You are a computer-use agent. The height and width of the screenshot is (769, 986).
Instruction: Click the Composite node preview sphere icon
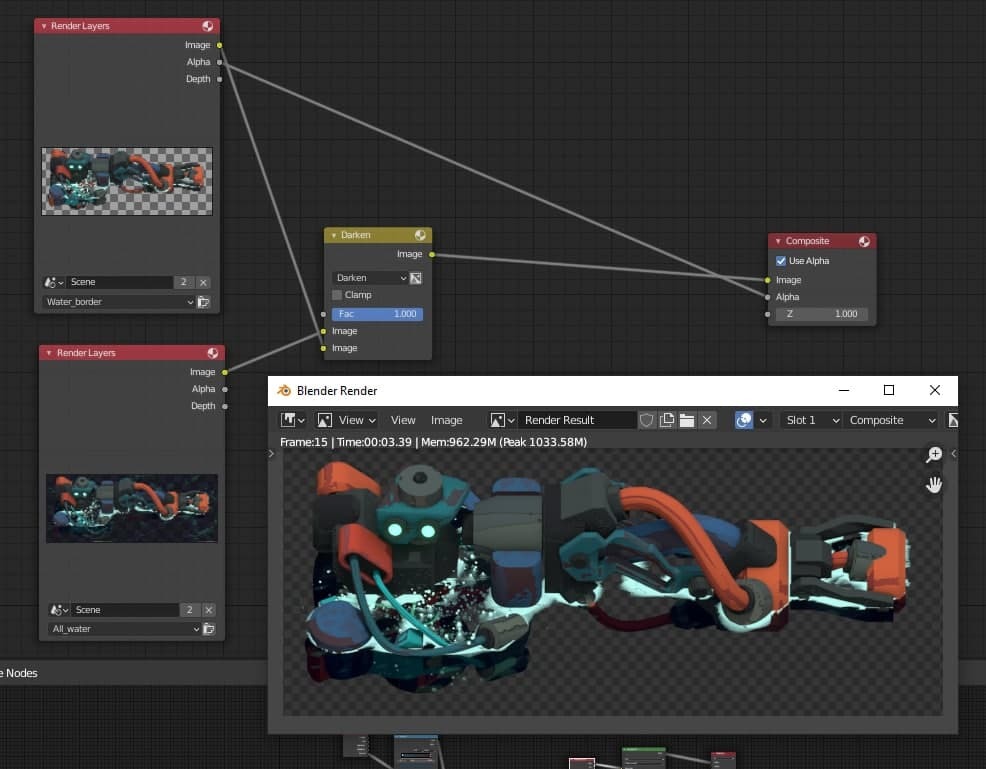864,241
